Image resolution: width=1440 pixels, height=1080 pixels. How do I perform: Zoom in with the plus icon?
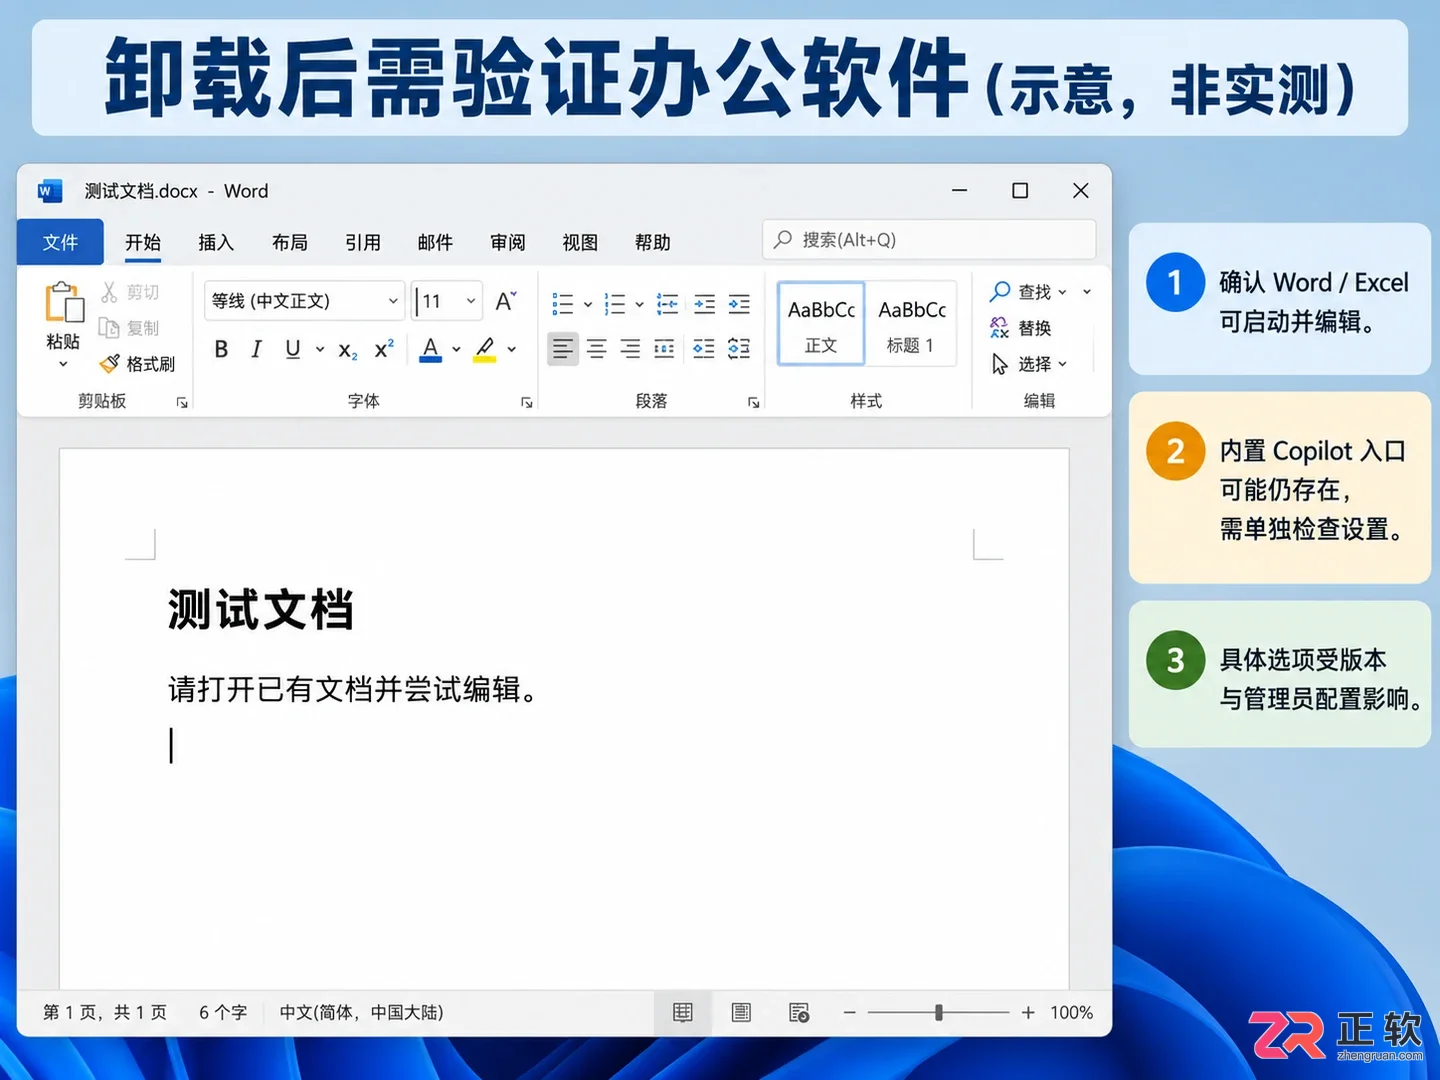1028,1013
